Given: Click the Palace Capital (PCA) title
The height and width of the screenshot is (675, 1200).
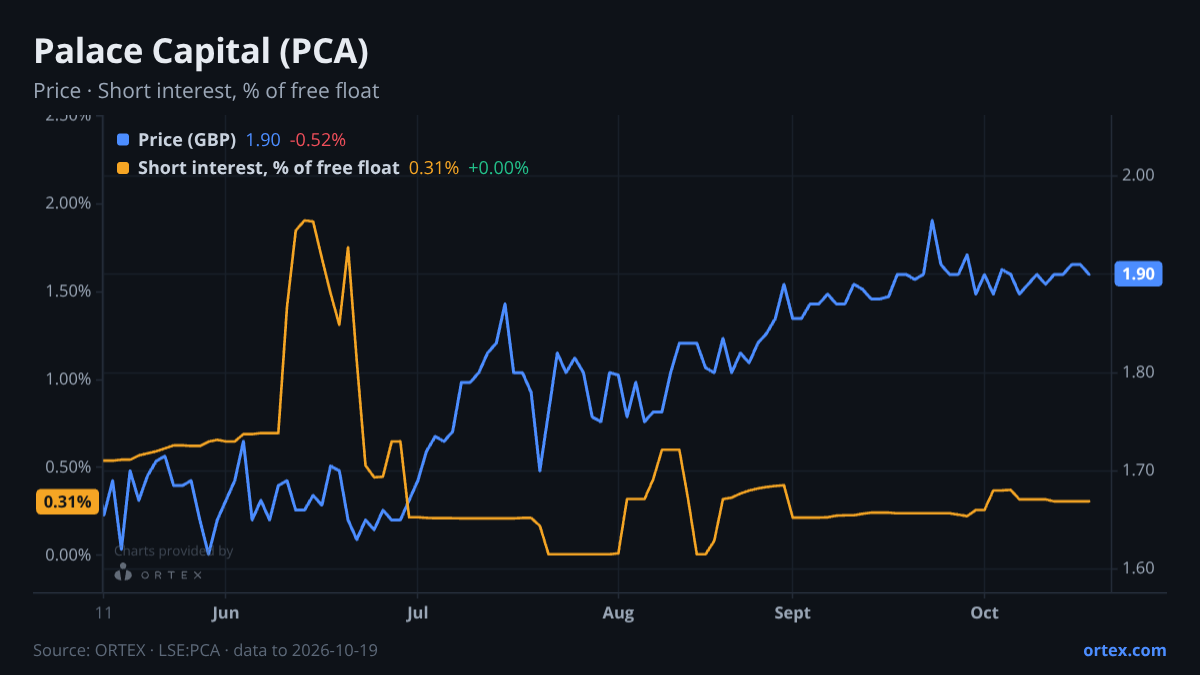Looking at the screenshot, I should pos(202,51).
